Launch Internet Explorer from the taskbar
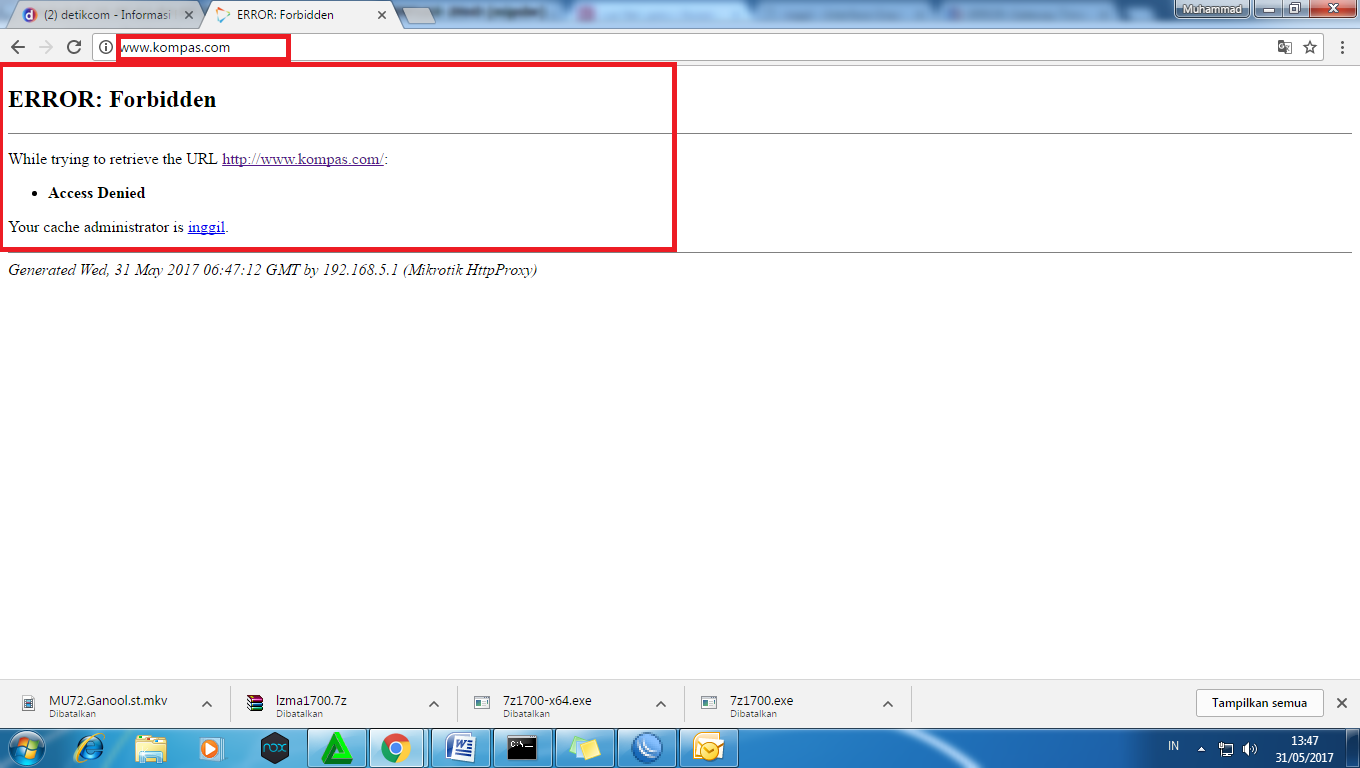 point(90,748)
